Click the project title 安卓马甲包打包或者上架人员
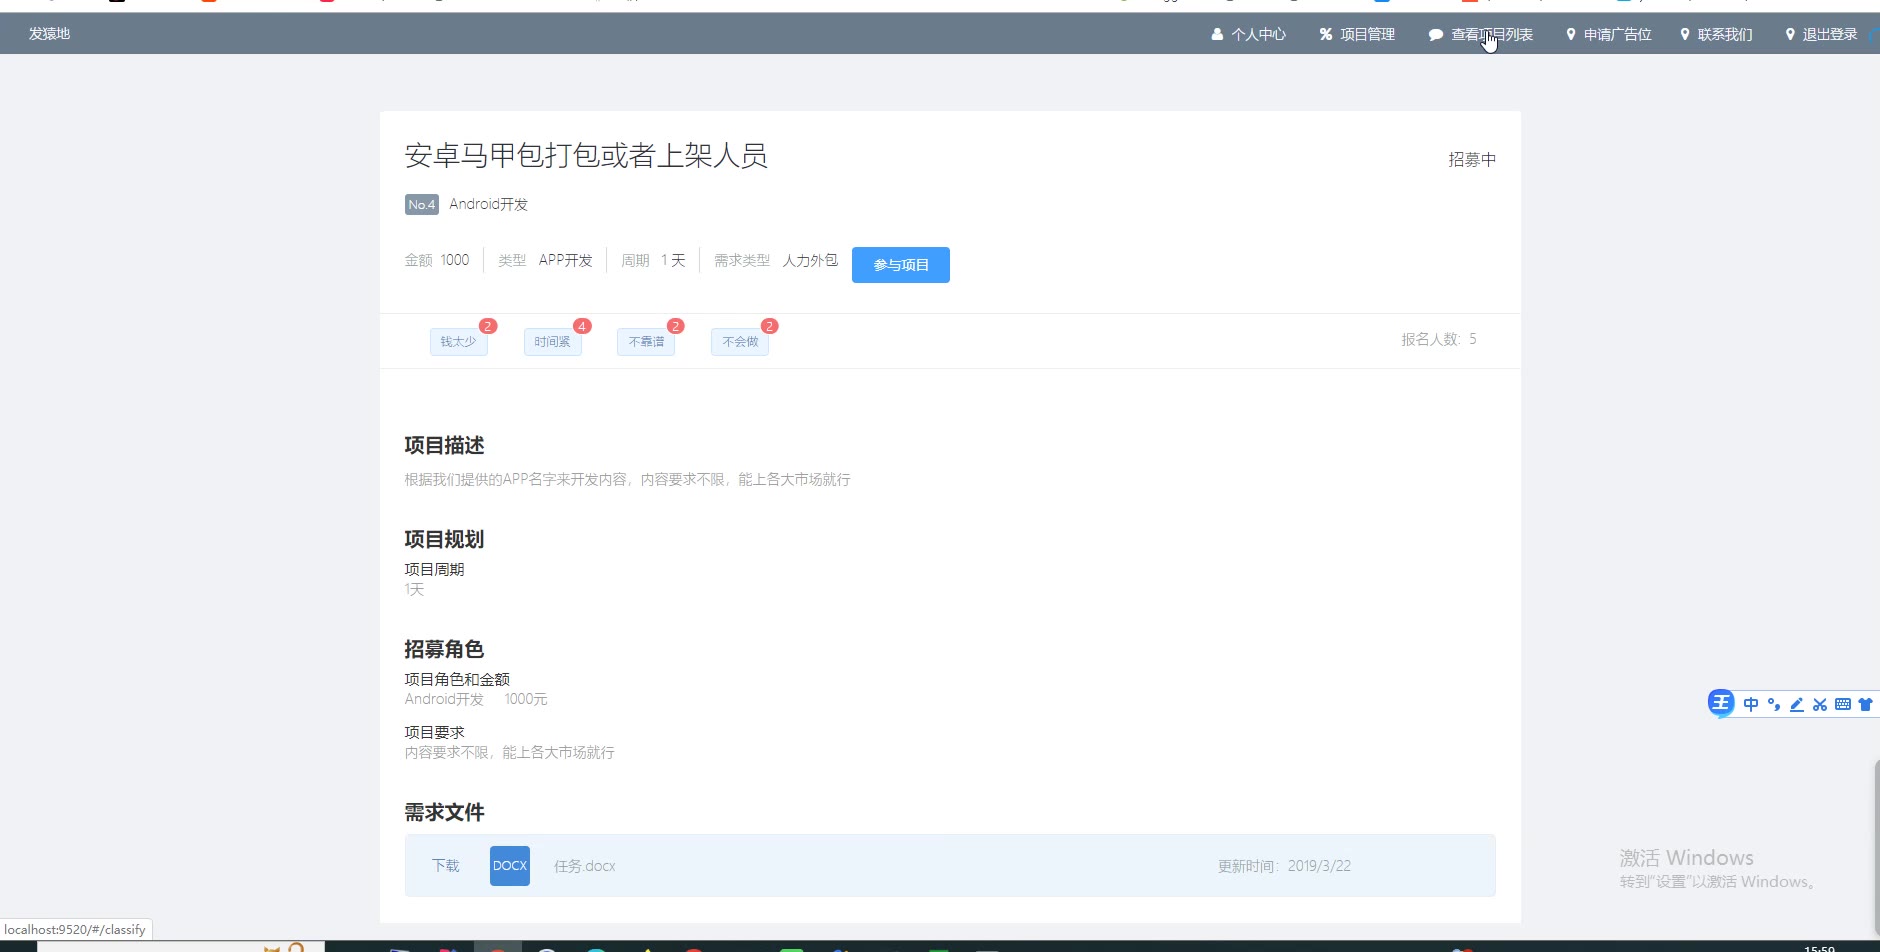This screenshot has width=1880, height=952. (586, 156)
